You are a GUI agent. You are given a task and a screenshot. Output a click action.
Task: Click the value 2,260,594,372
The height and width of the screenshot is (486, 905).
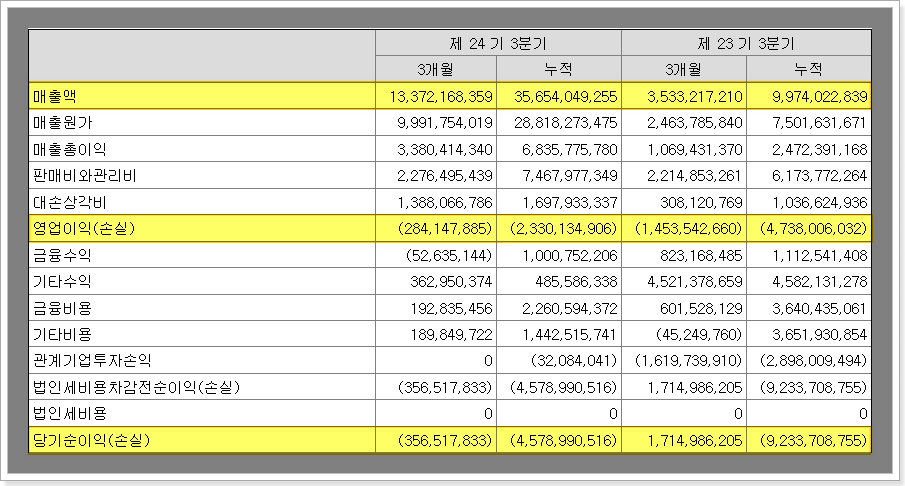[x=570, y=308]
